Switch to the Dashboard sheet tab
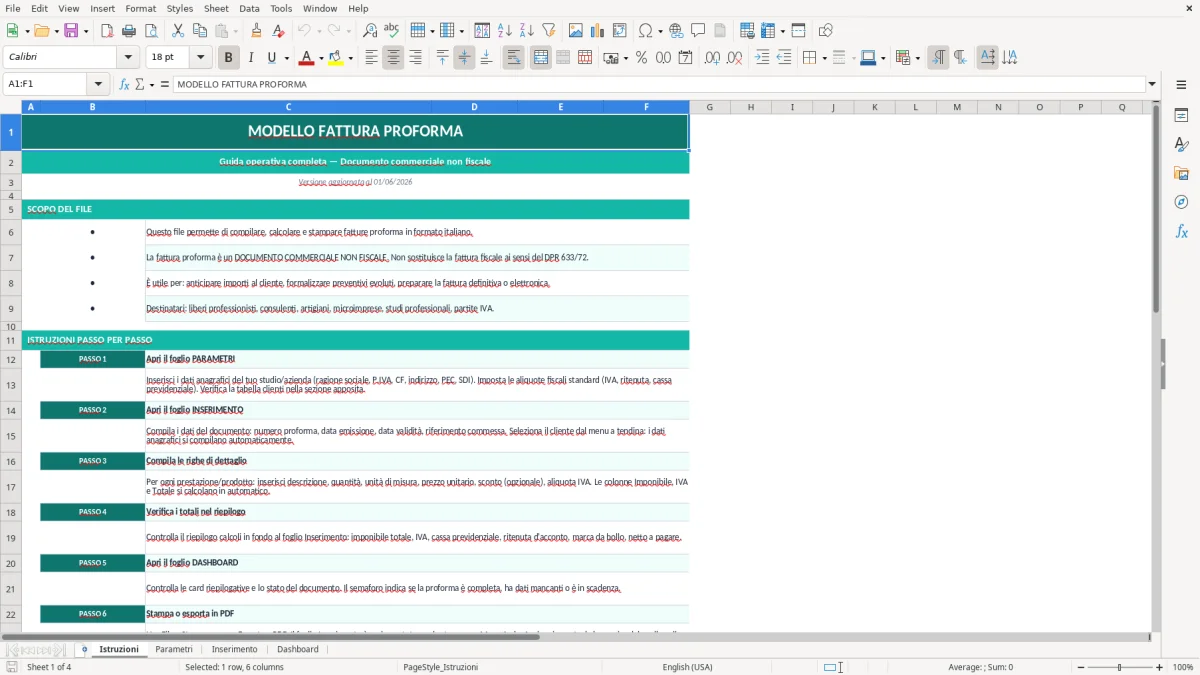 [x=298, y=649]
